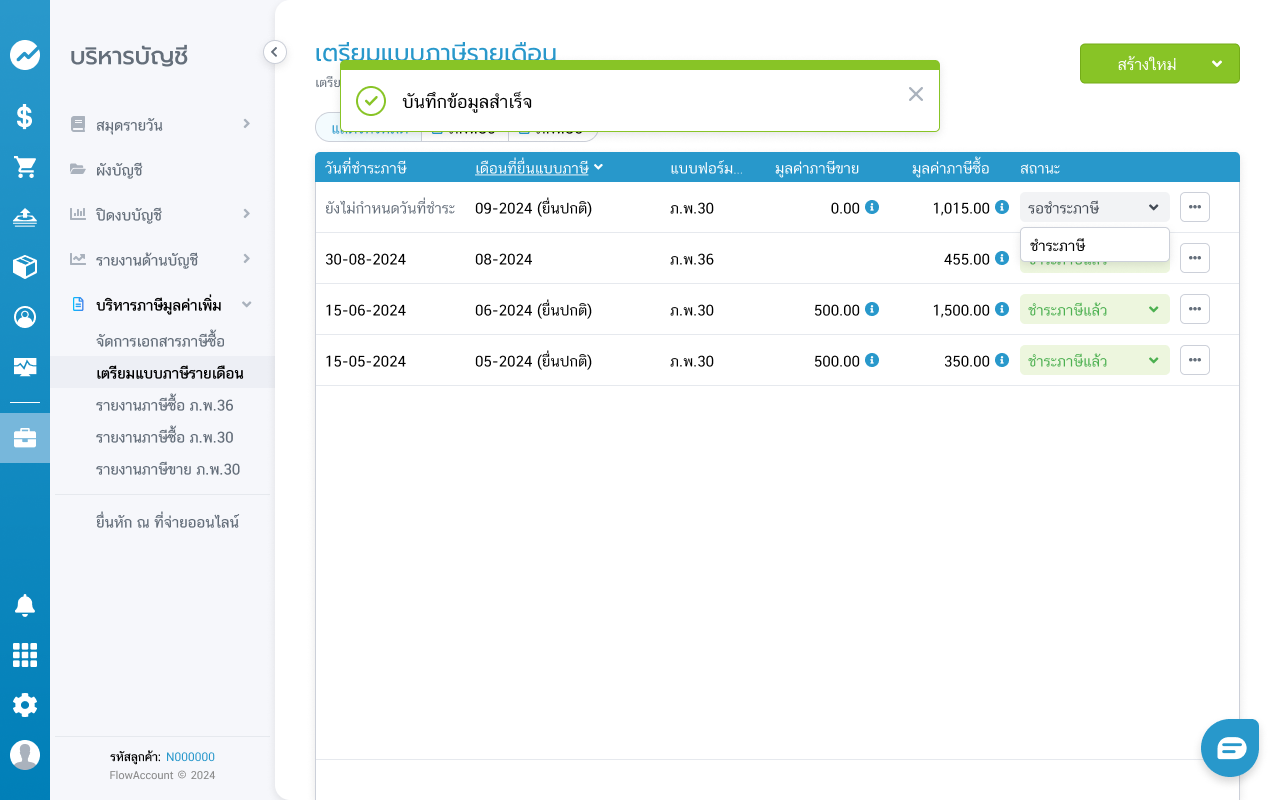This screenshot has width=1280, height=800.
Task: Click info icon beside 1,015.00 purchase tax
Action: click(1002, 207)
